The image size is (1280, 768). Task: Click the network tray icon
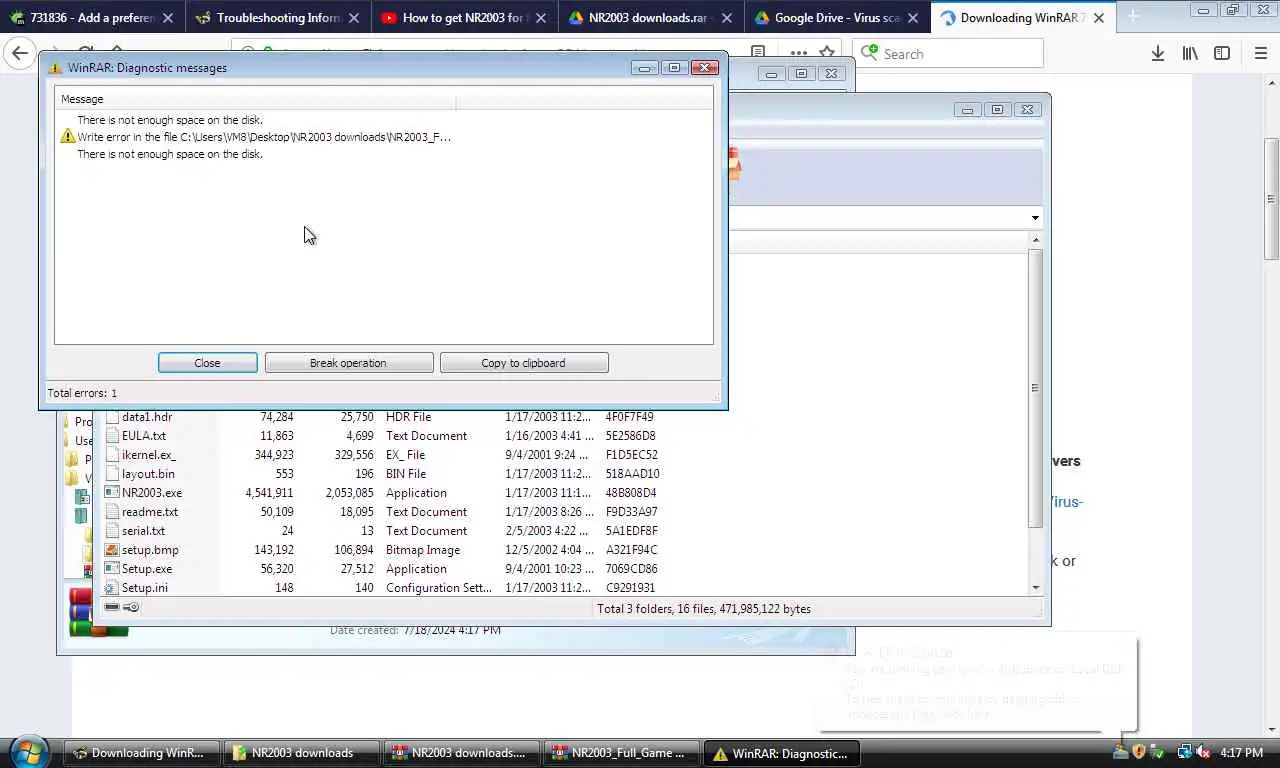[x=1184, y=752]
